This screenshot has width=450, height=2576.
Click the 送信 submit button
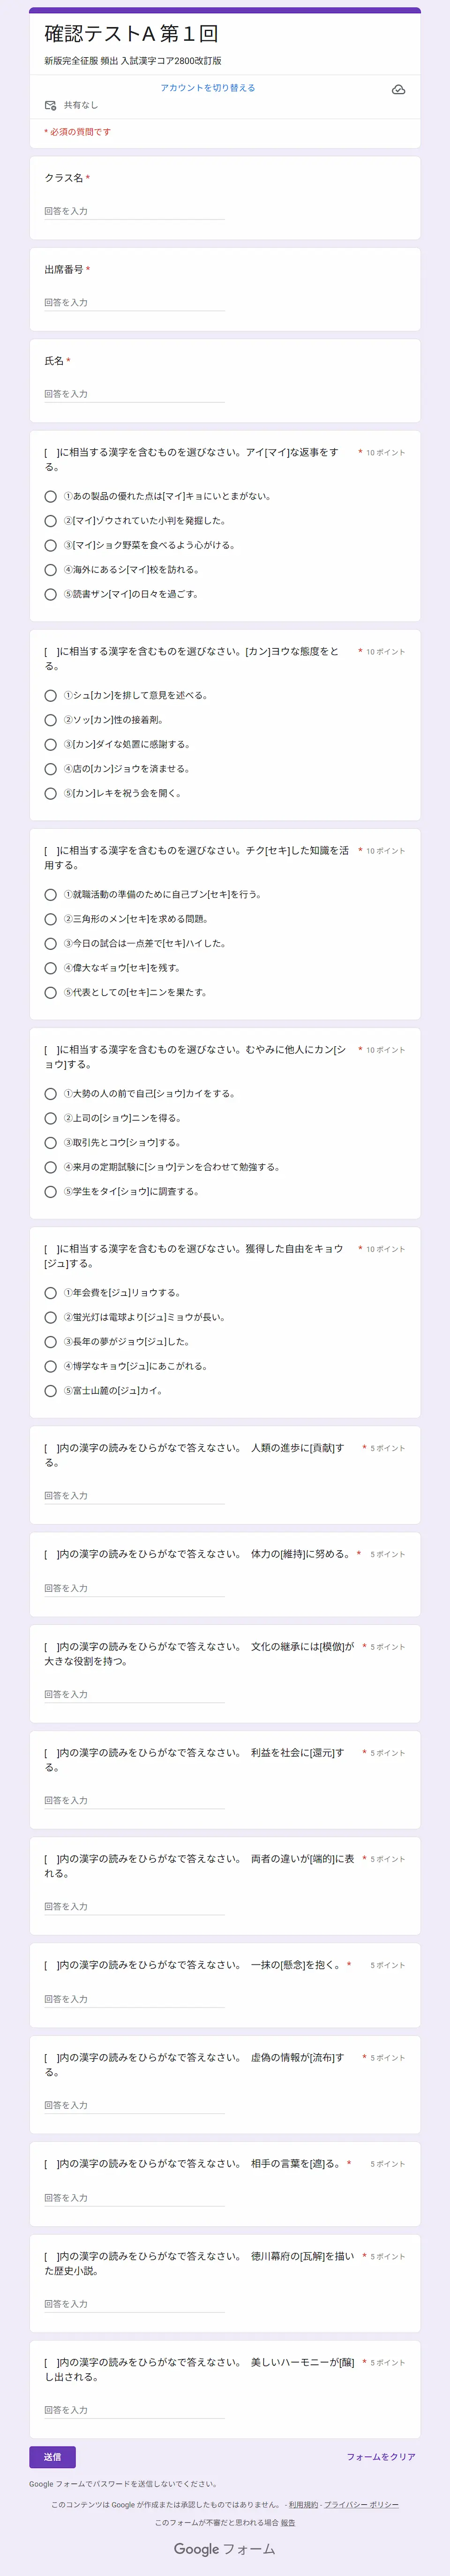click(52, 2457)
